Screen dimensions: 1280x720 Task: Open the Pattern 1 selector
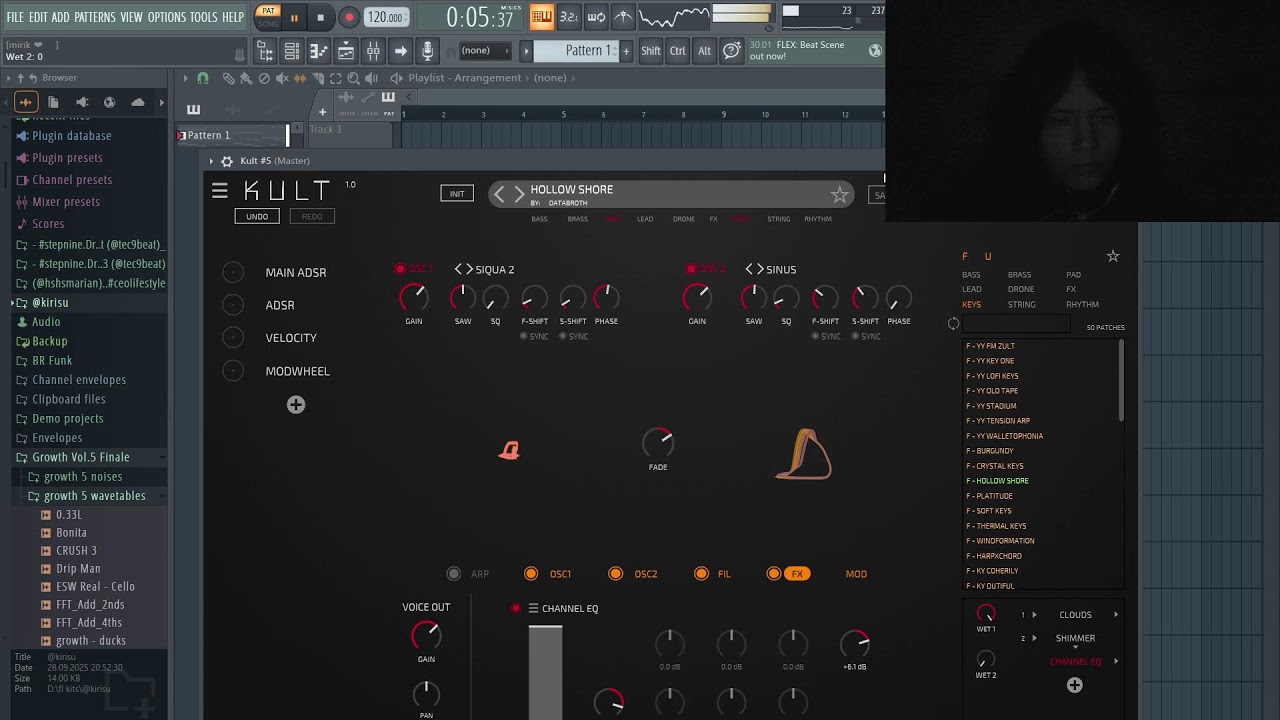pos(577,51)
